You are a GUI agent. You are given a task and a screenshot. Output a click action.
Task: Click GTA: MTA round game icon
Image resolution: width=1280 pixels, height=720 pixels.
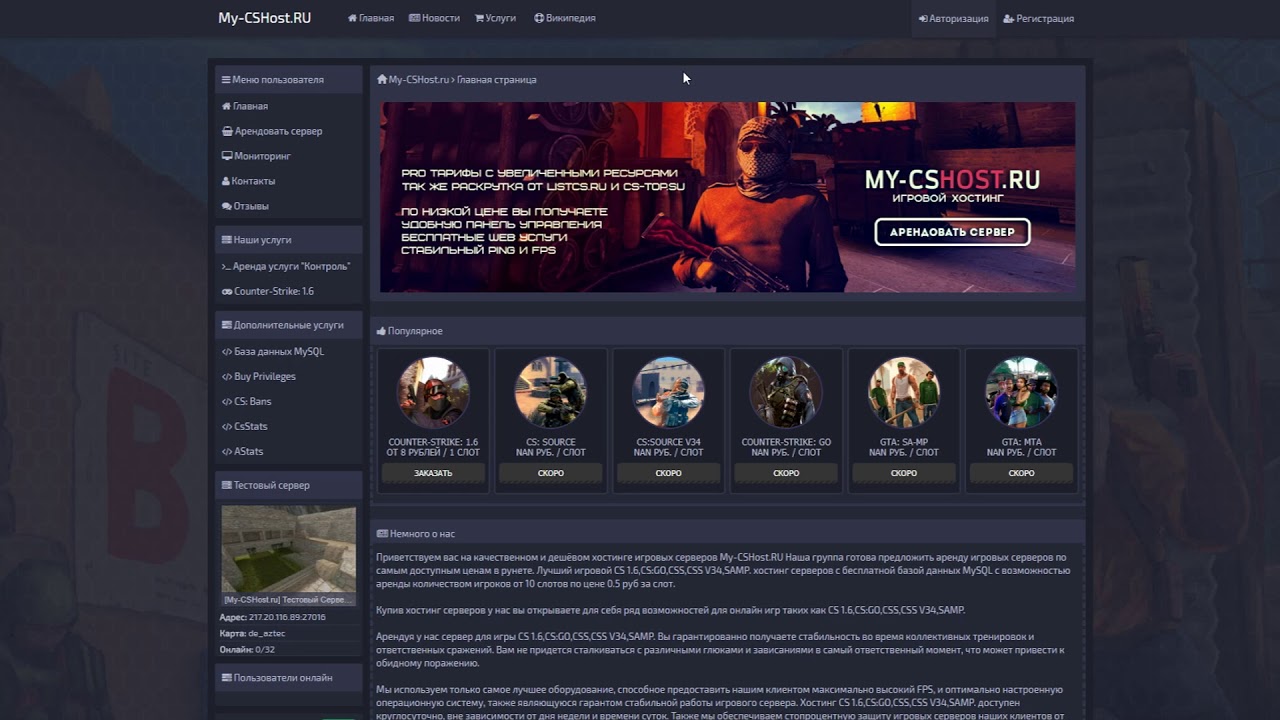click(1021, 393)
